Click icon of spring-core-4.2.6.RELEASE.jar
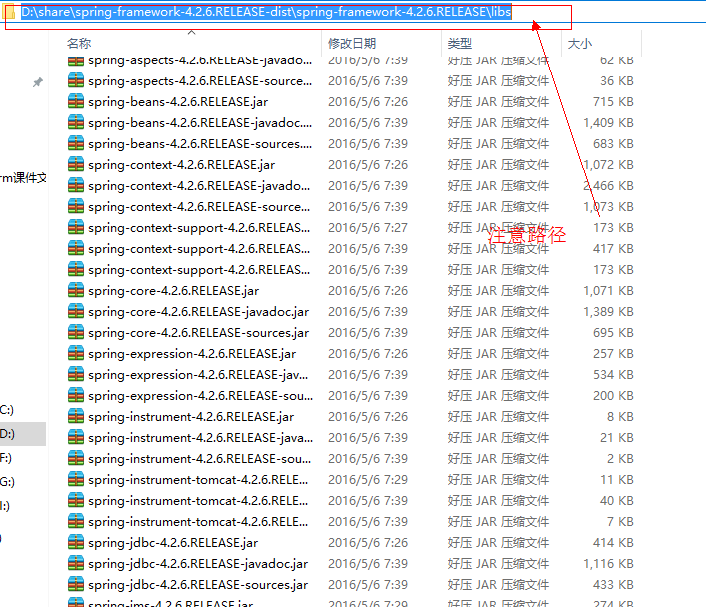The height and width of the screenshot is (607, 706). click(x=76, y=290)
